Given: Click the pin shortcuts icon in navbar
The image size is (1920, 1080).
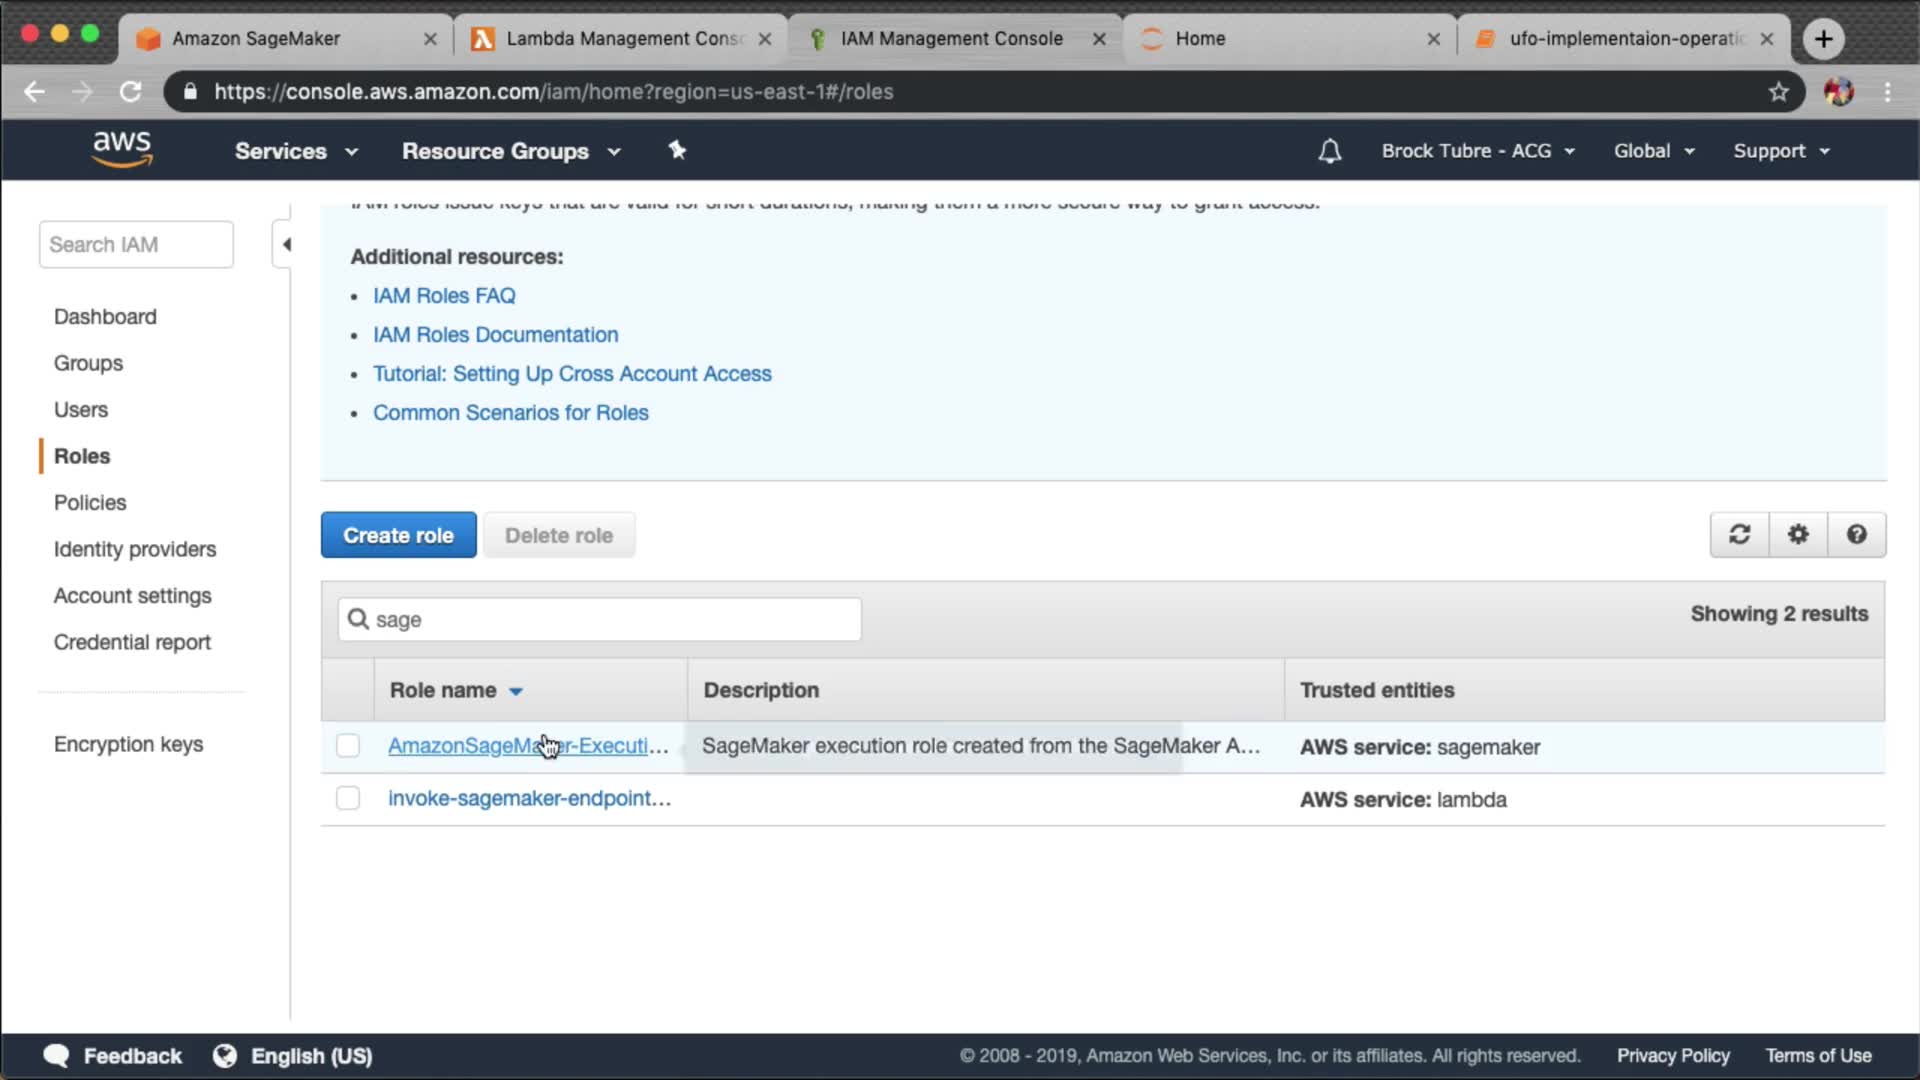Looking at the screenshot, I should 677,150.
